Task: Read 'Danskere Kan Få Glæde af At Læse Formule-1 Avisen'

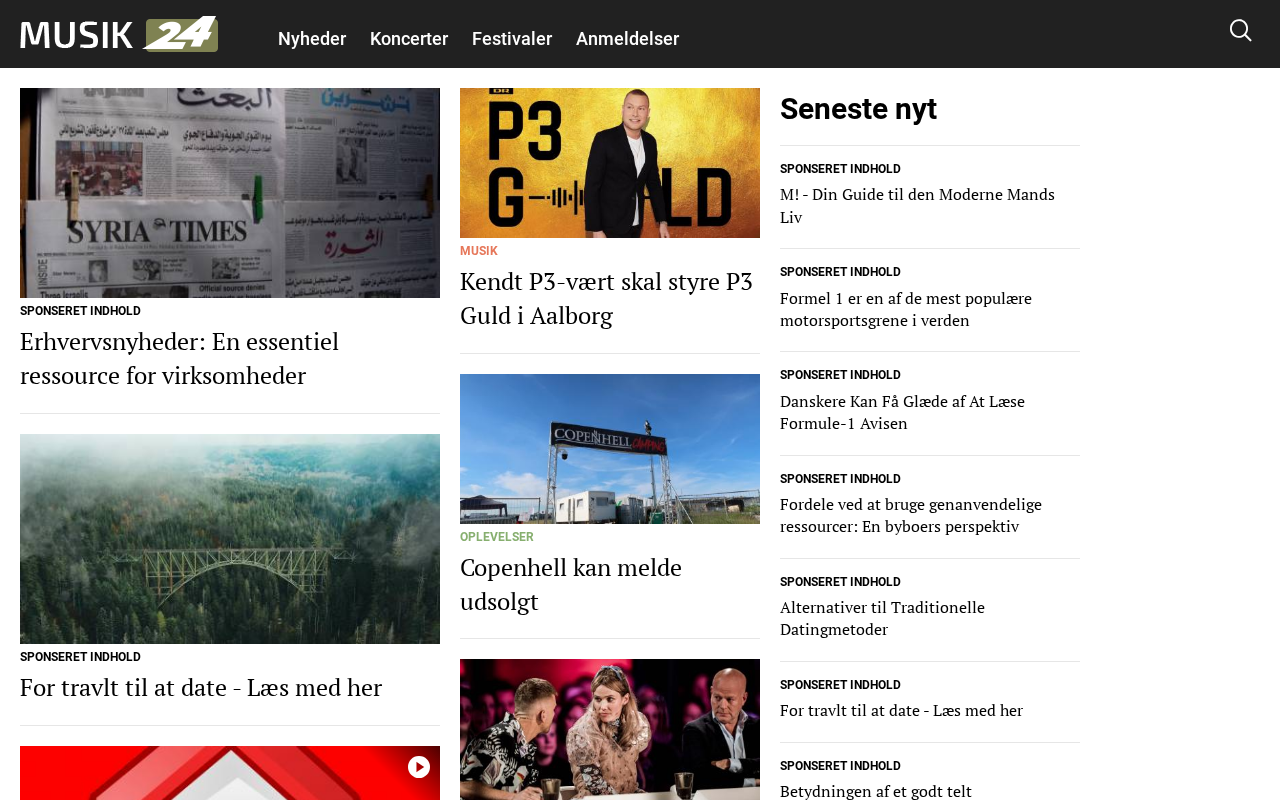Action: [x=902, y=412]
